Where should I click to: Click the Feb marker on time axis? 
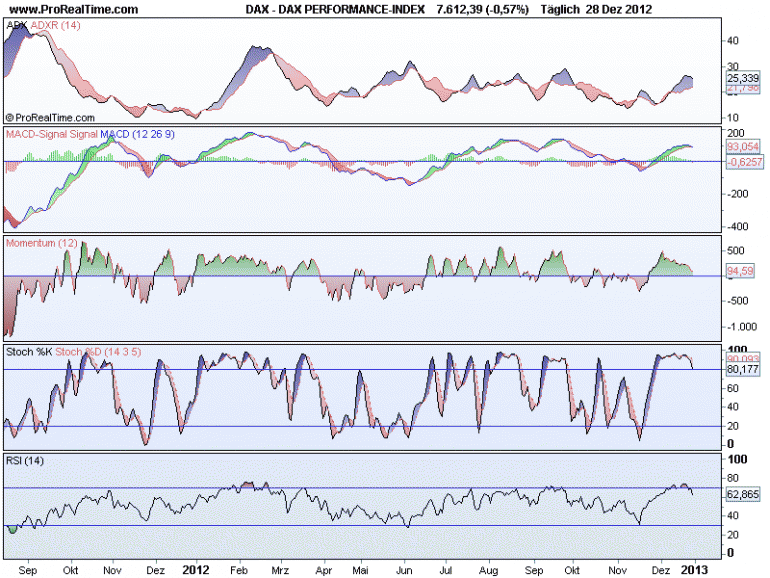click(239, 571)
